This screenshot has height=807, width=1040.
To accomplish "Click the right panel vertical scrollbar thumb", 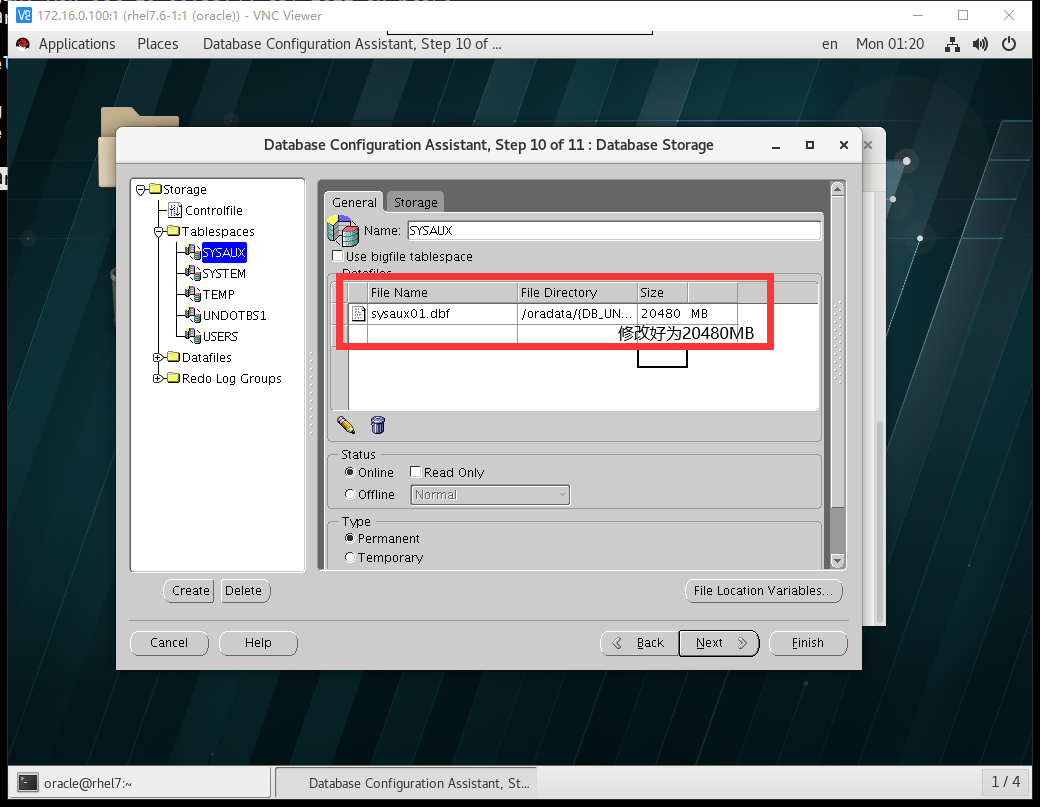I will click(x=838, y=351).
